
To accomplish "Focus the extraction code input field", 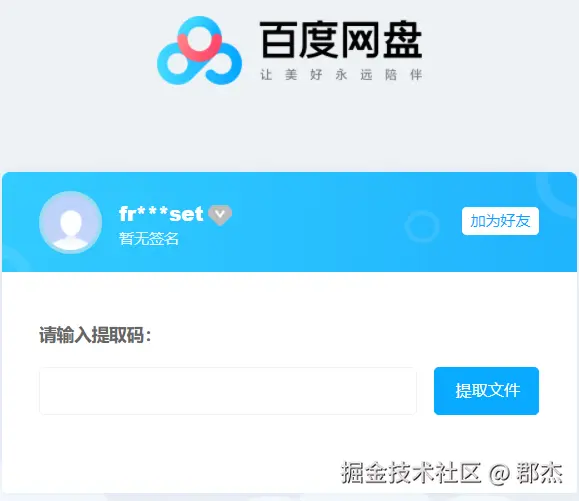I will pos(228,391).
